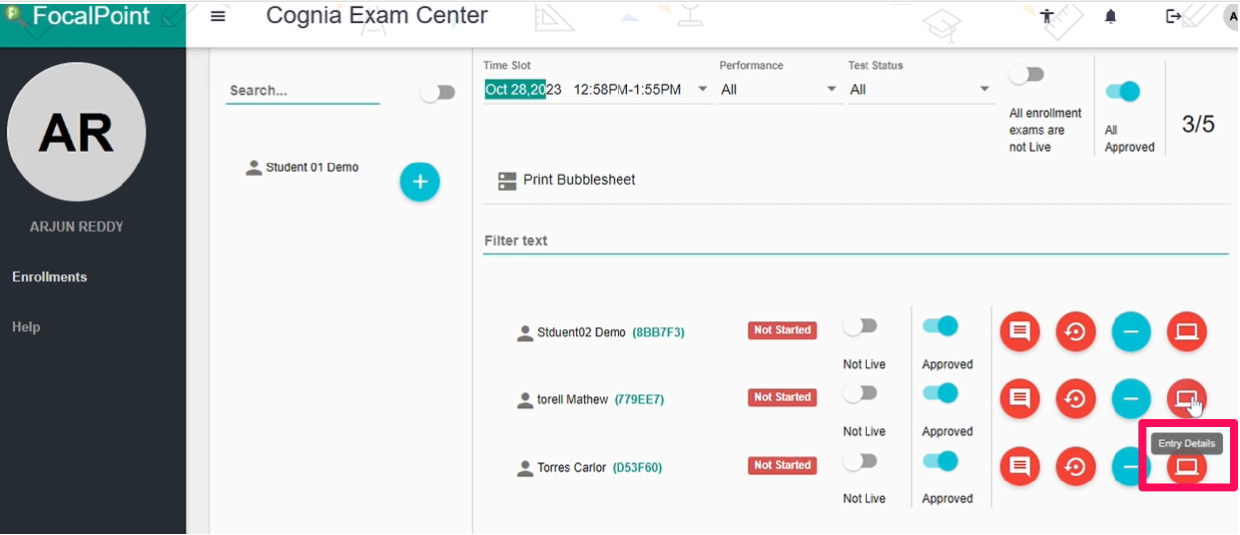Toggle Not Live switch for torell Mathew
Viewport: 1240px width, 535px height.
(860, 393)
